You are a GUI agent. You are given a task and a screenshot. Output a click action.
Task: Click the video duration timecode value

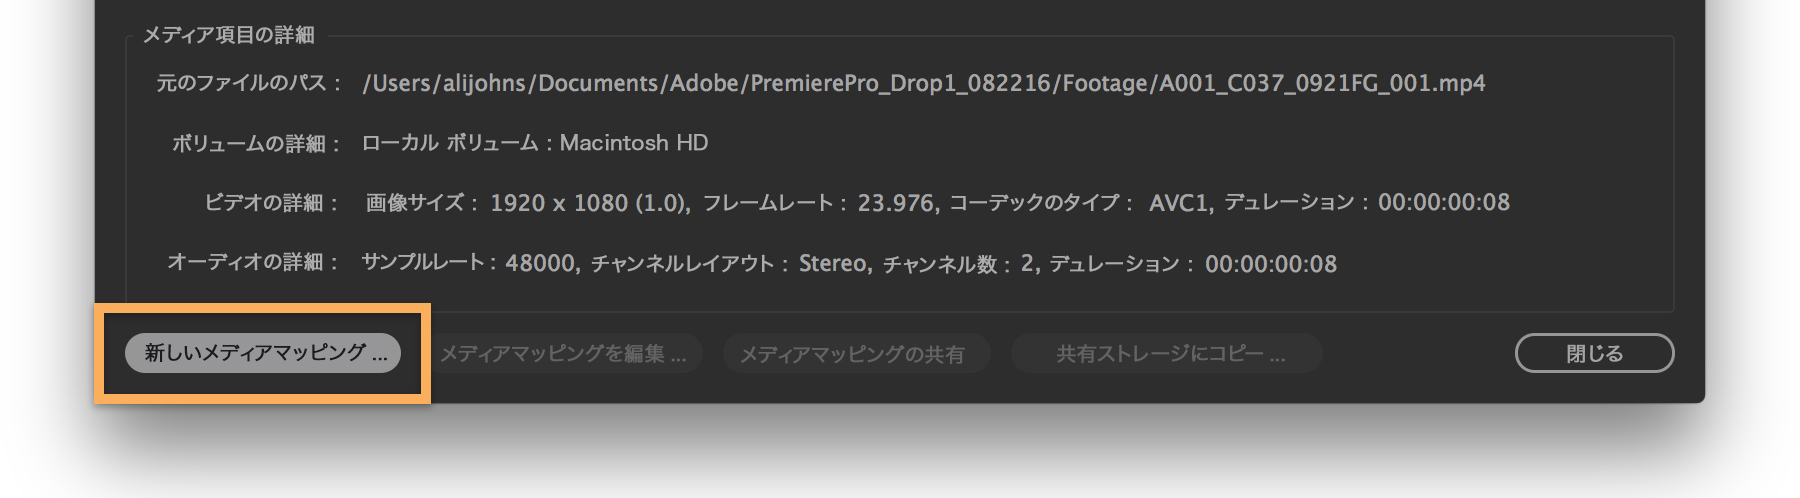point(1443,203)
